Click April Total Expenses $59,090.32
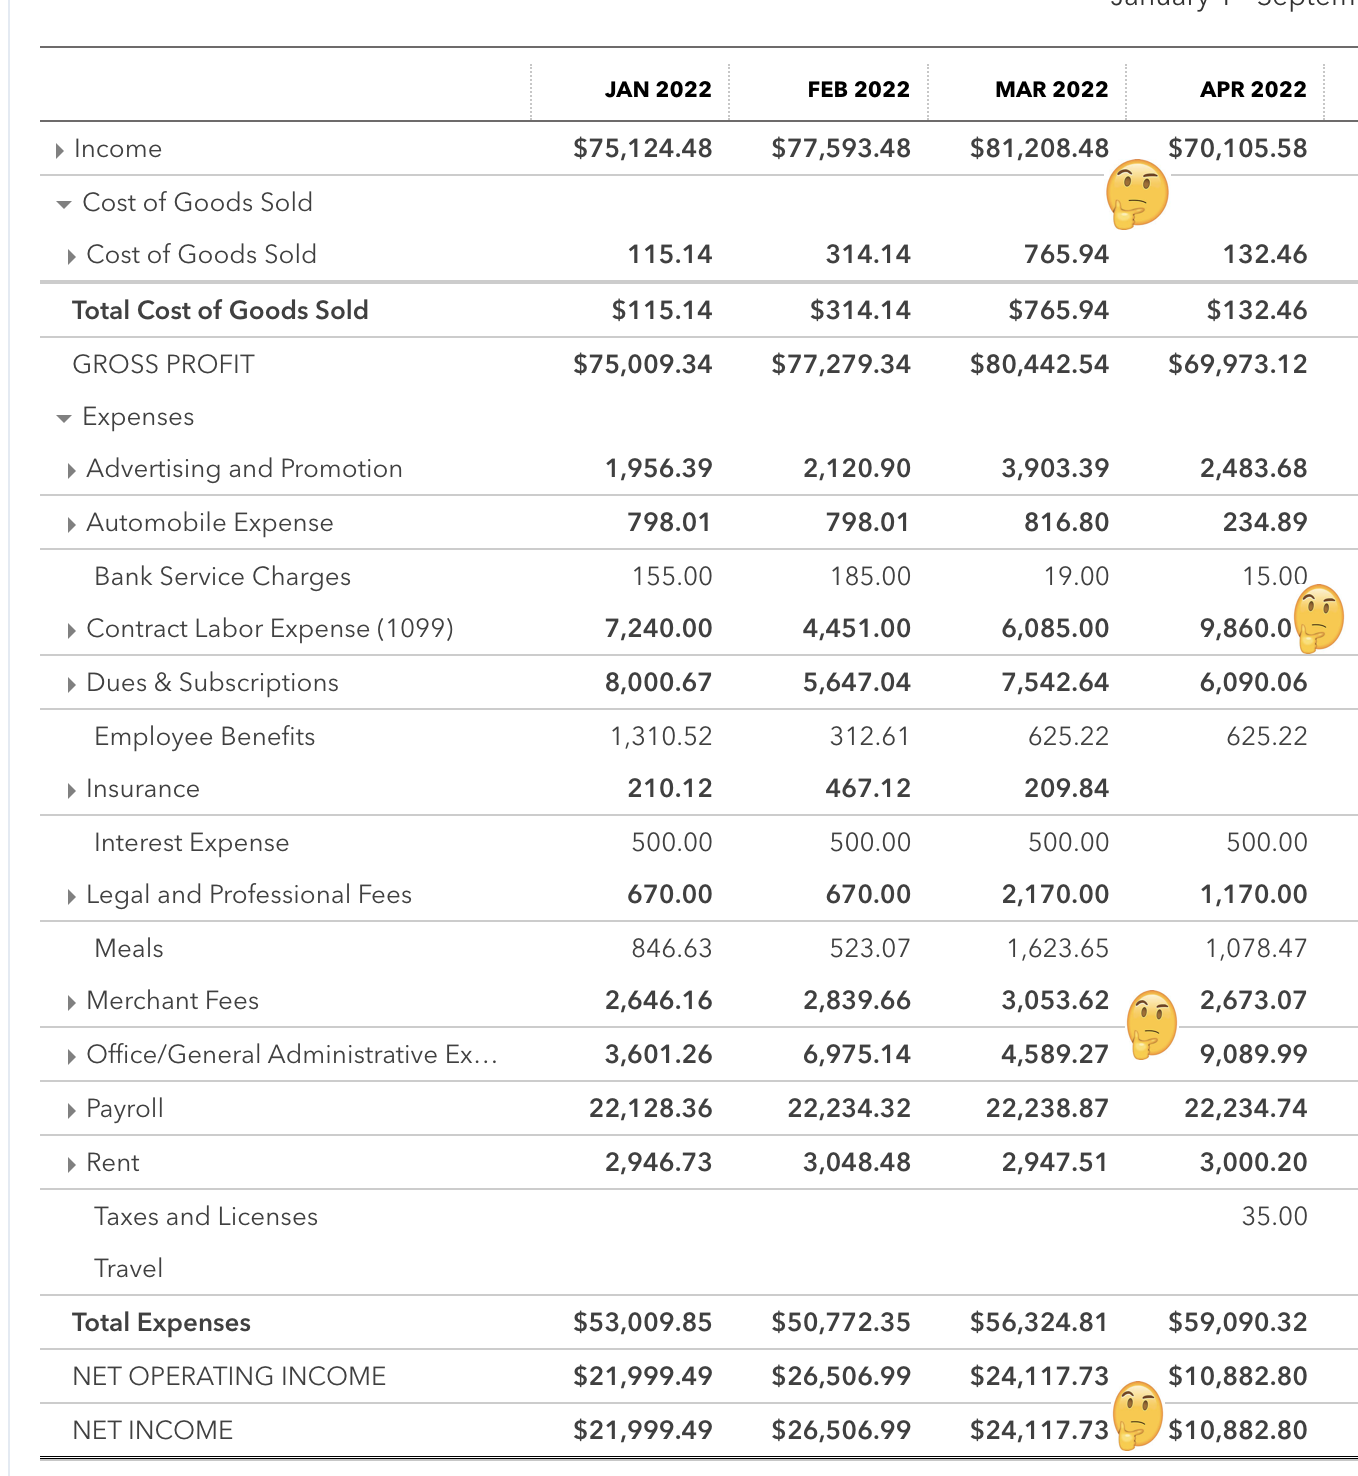The width and height of the screenshot is (1358, 1476). click(x=1237, y=1322)
